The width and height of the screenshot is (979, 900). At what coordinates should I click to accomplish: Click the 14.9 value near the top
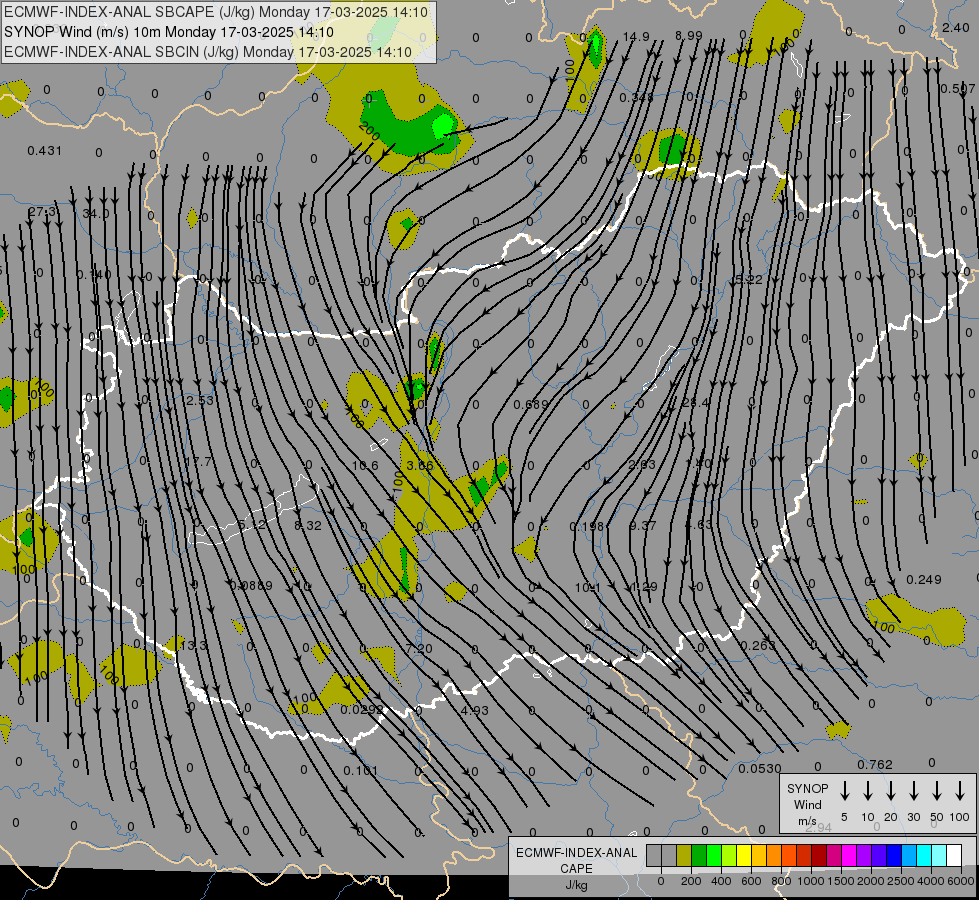(636, 37)
